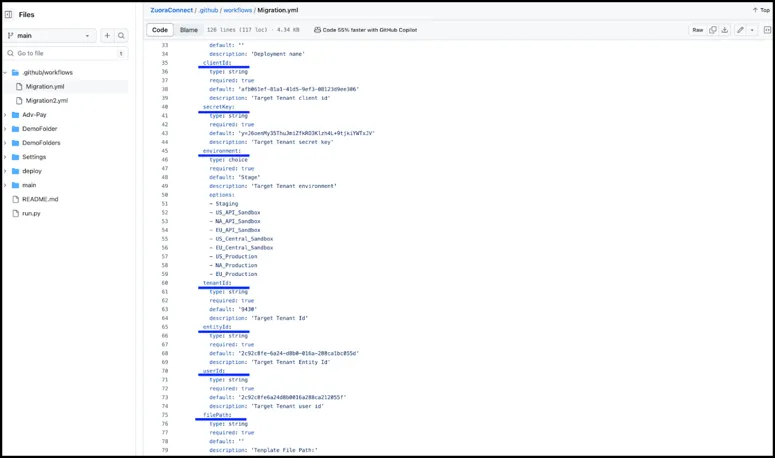Open the file search magnifier icon
Image resolution: width=775 pixels, height=458 pixels.
click(121, 36)
